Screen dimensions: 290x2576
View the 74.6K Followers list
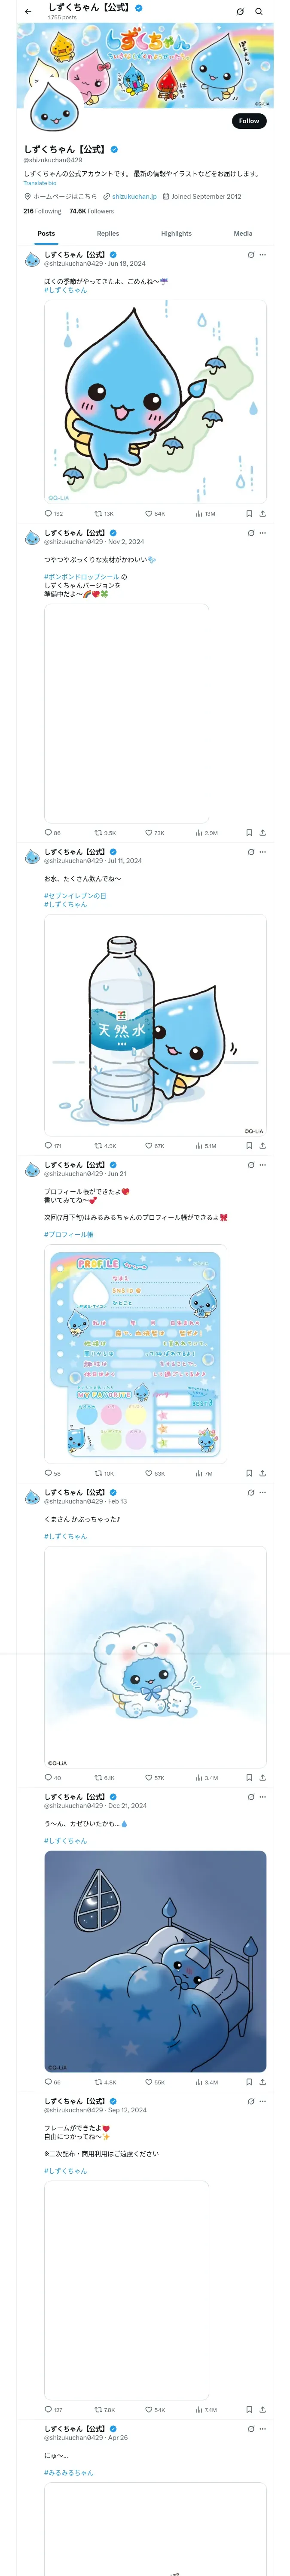91,211
